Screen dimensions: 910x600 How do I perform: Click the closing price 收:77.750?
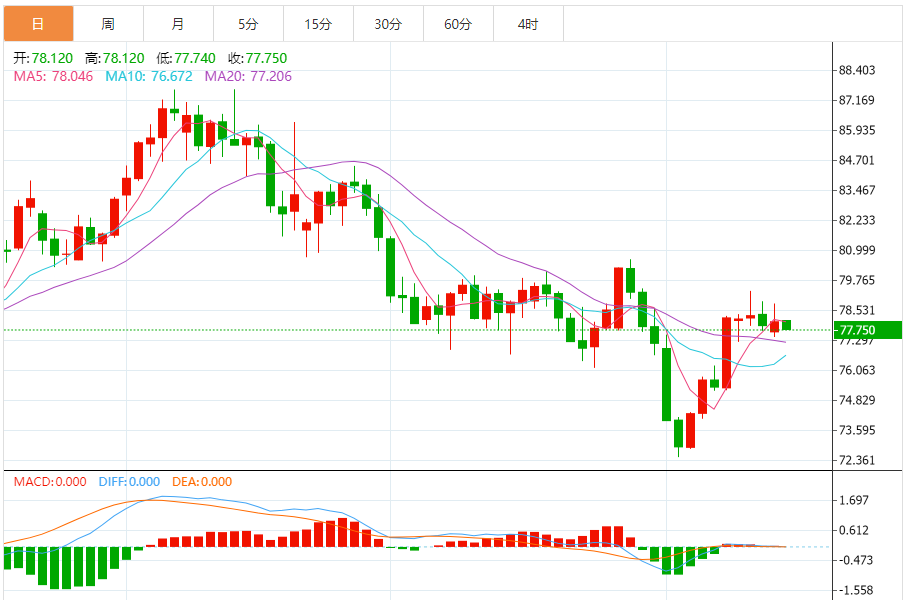(x=258, y=58)
